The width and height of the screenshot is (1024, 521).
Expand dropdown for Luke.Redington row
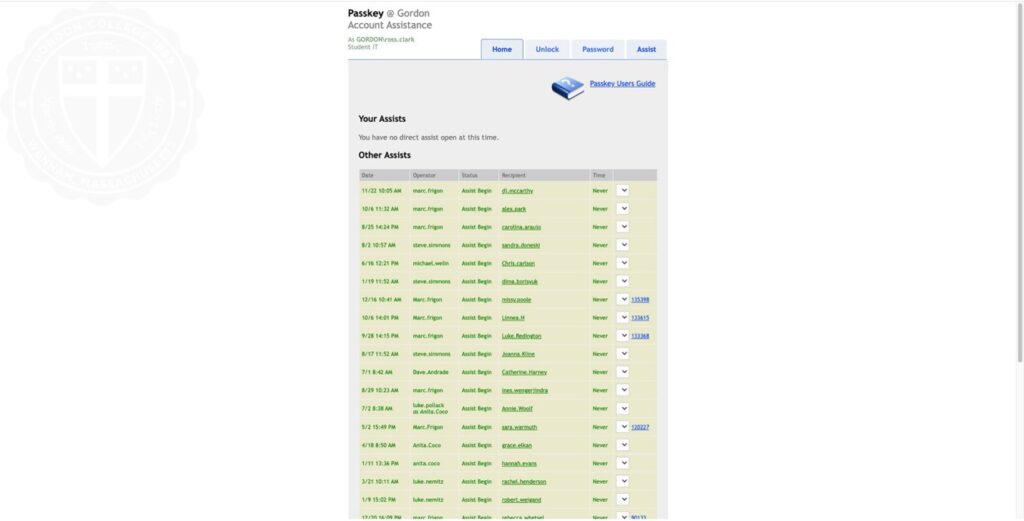pyautogui.click(x=623, y=336)
